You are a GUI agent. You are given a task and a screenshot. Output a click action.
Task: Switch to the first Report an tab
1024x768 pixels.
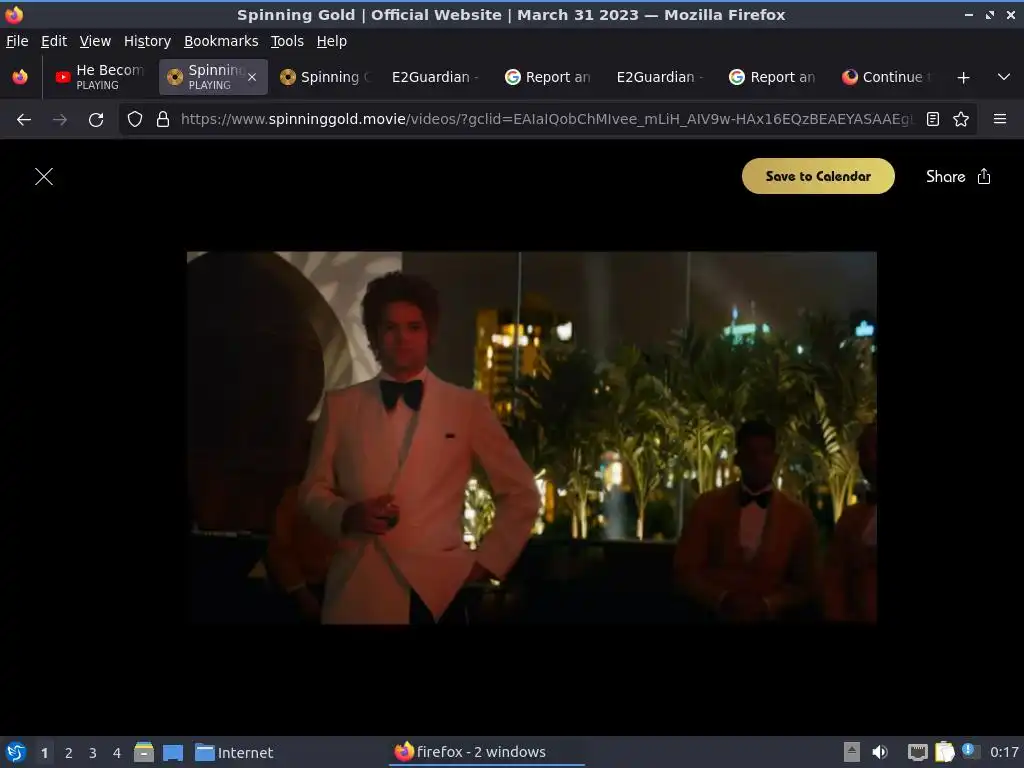[548, 77]
